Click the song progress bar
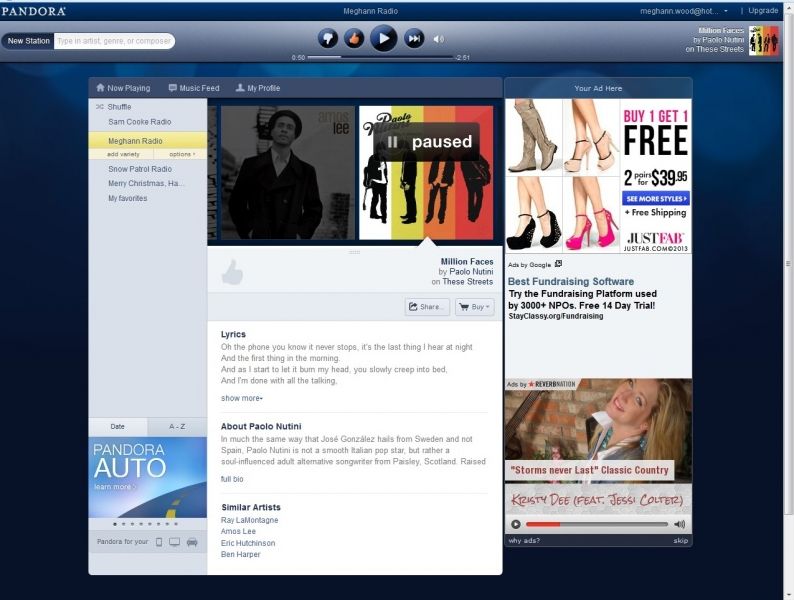Viewport: 794px width, 600px height. tap(380, 58)
